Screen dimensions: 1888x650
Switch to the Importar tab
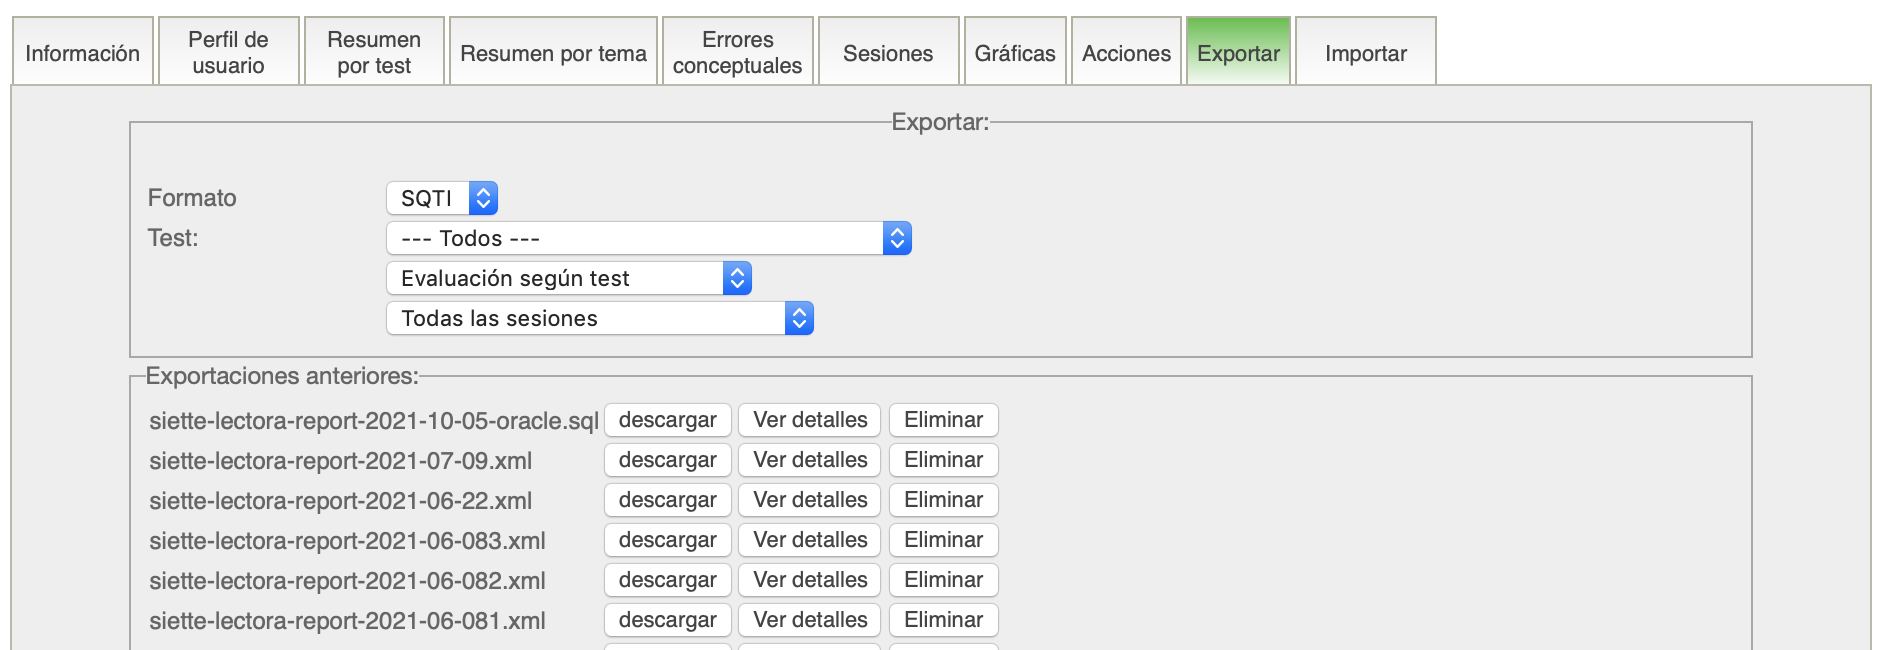[1365, 53]
